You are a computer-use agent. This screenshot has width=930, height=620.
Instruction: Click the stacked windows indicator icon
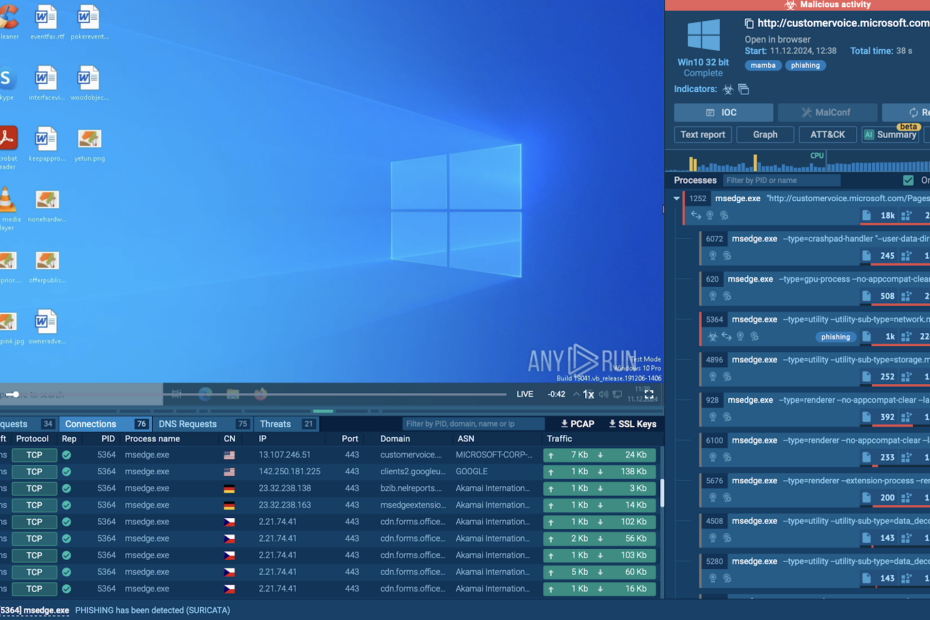click(743, 90)
